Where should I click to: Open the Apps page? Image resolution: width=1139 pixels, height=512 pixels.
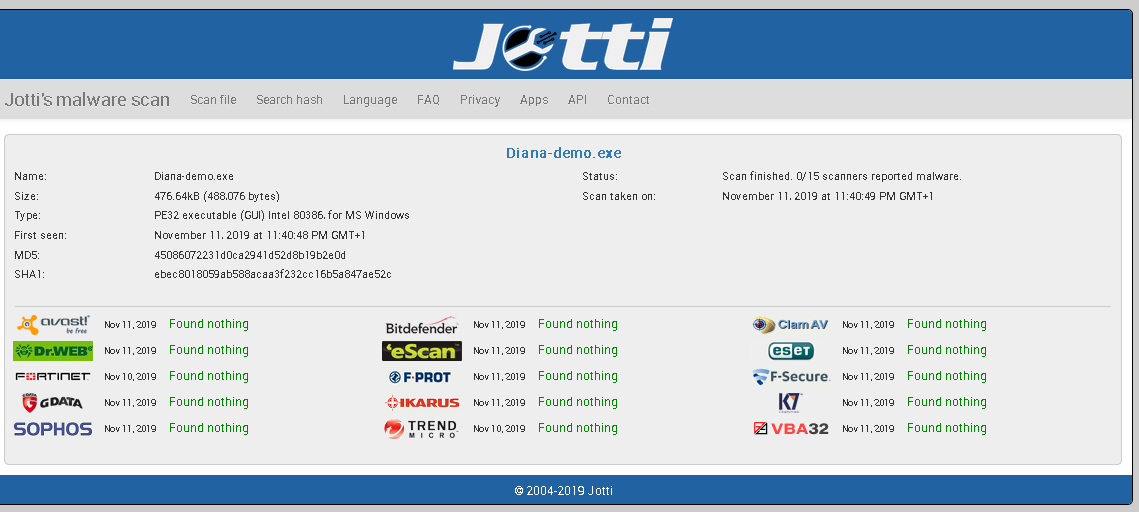point(534,100)
